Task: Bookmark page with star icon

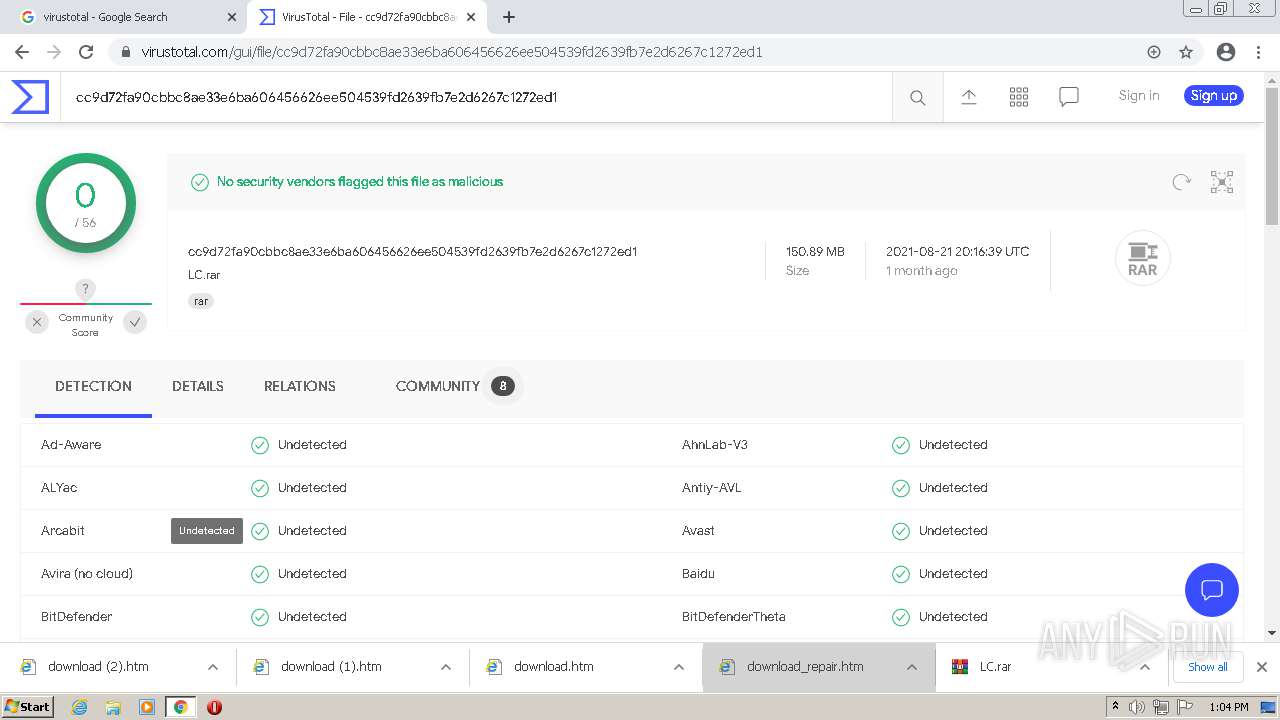Action: click(1186, 52)
